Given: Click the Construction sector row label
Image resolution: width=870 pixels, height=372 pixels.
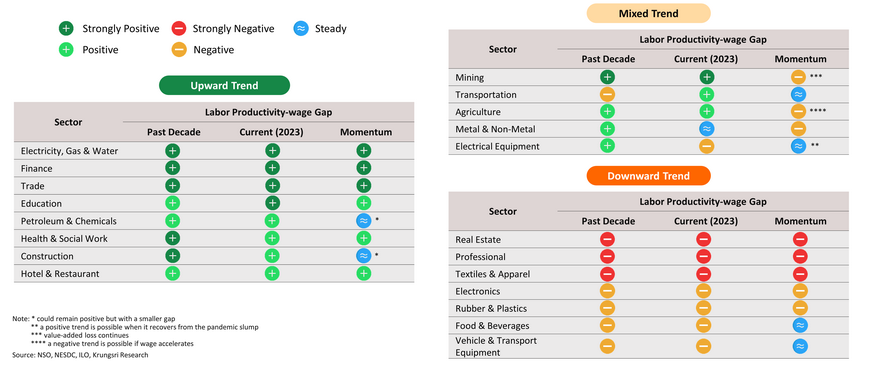Looking at the screenshot, I should tap(47, 256).
